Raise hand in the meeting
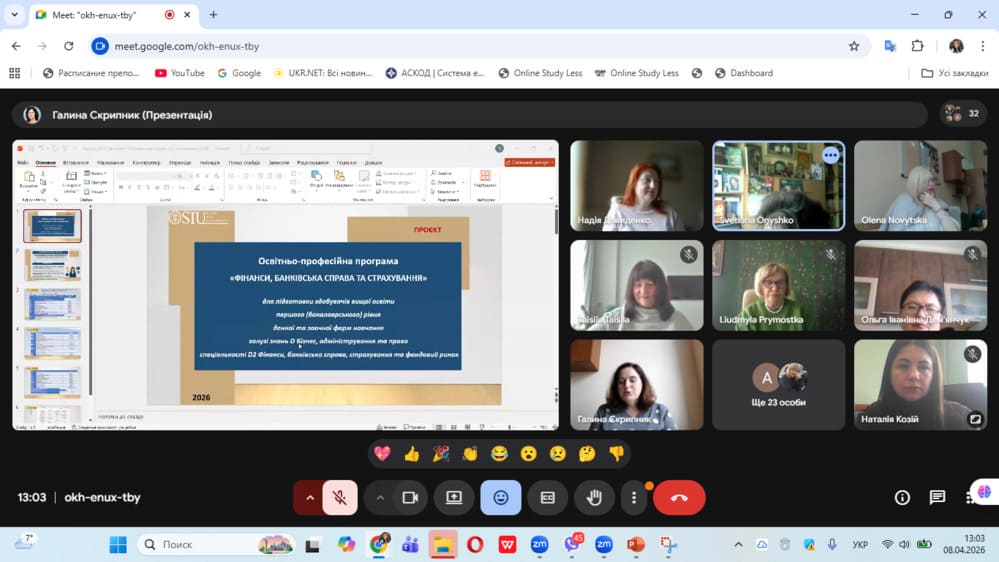The image size is (999, 562). click(x=594, y=497)
